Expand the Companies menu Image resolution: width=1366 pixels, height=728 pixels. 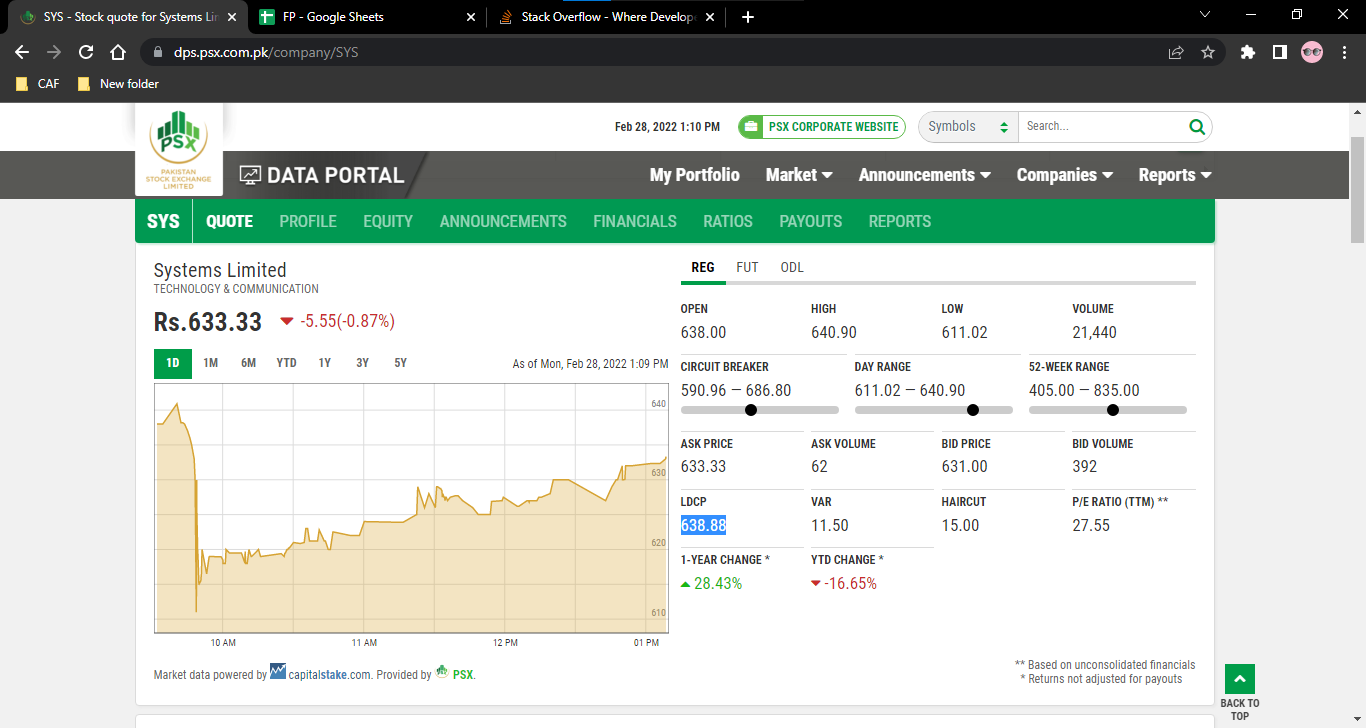coord(1065,175)
